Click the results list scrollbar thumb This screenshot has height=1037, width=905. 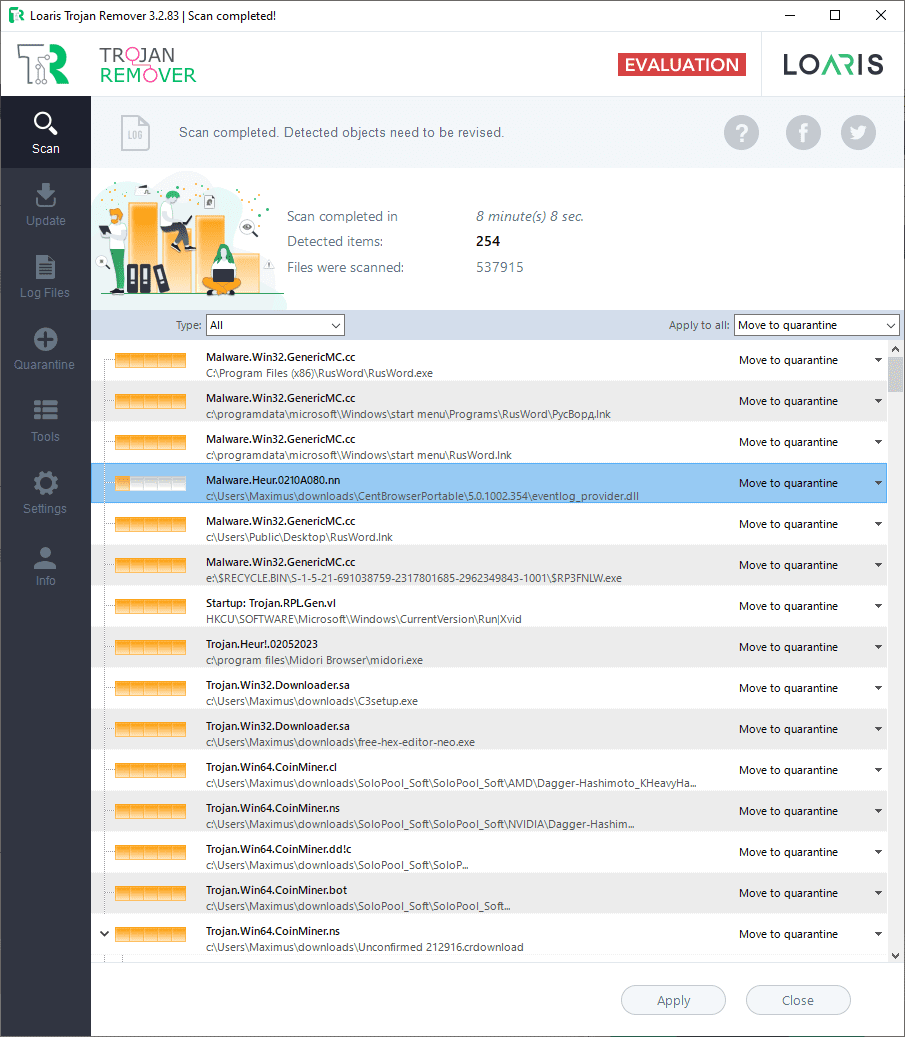coord(895,374)
